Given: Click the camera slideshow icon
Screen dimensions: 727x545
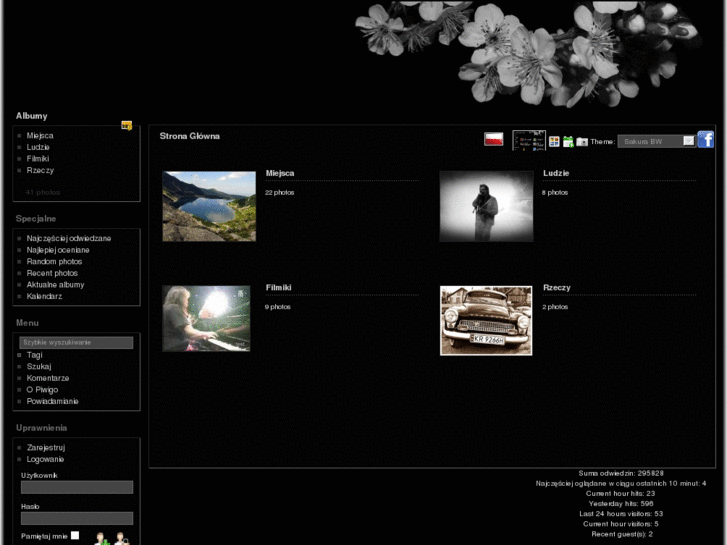Looking at the screenshot, I should 582,141.
